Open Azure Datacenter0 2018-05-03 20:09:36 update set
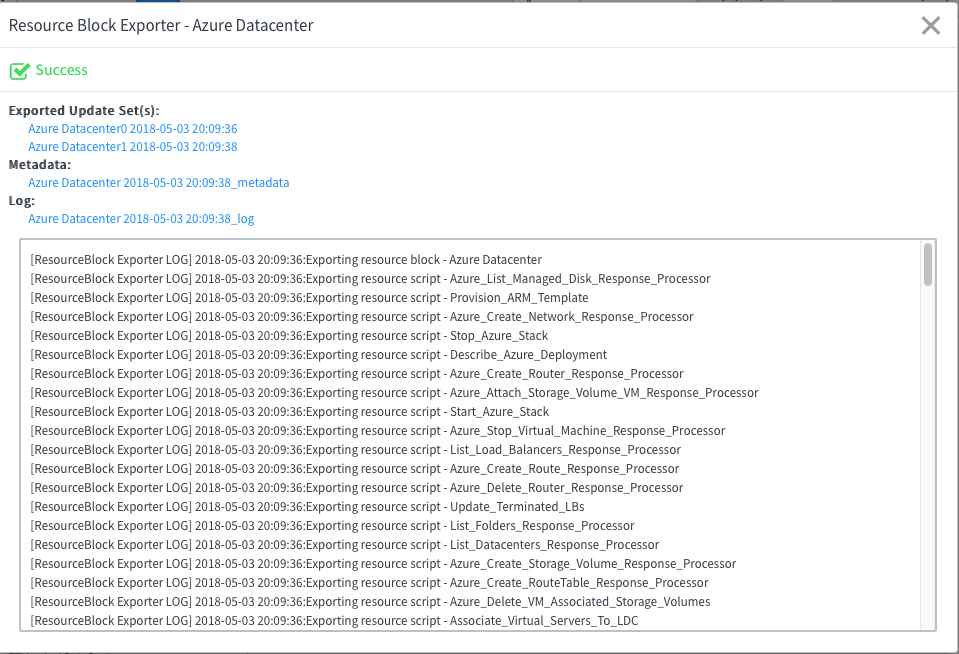 [133, 129]
